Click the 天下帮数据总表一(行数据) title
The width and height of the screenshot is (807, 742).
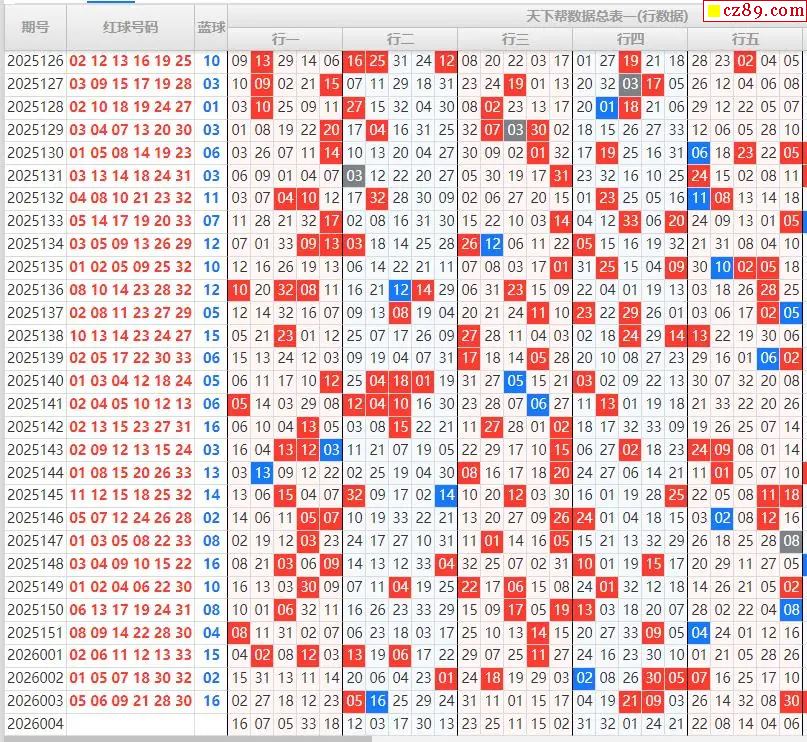(x=607, y=16)
